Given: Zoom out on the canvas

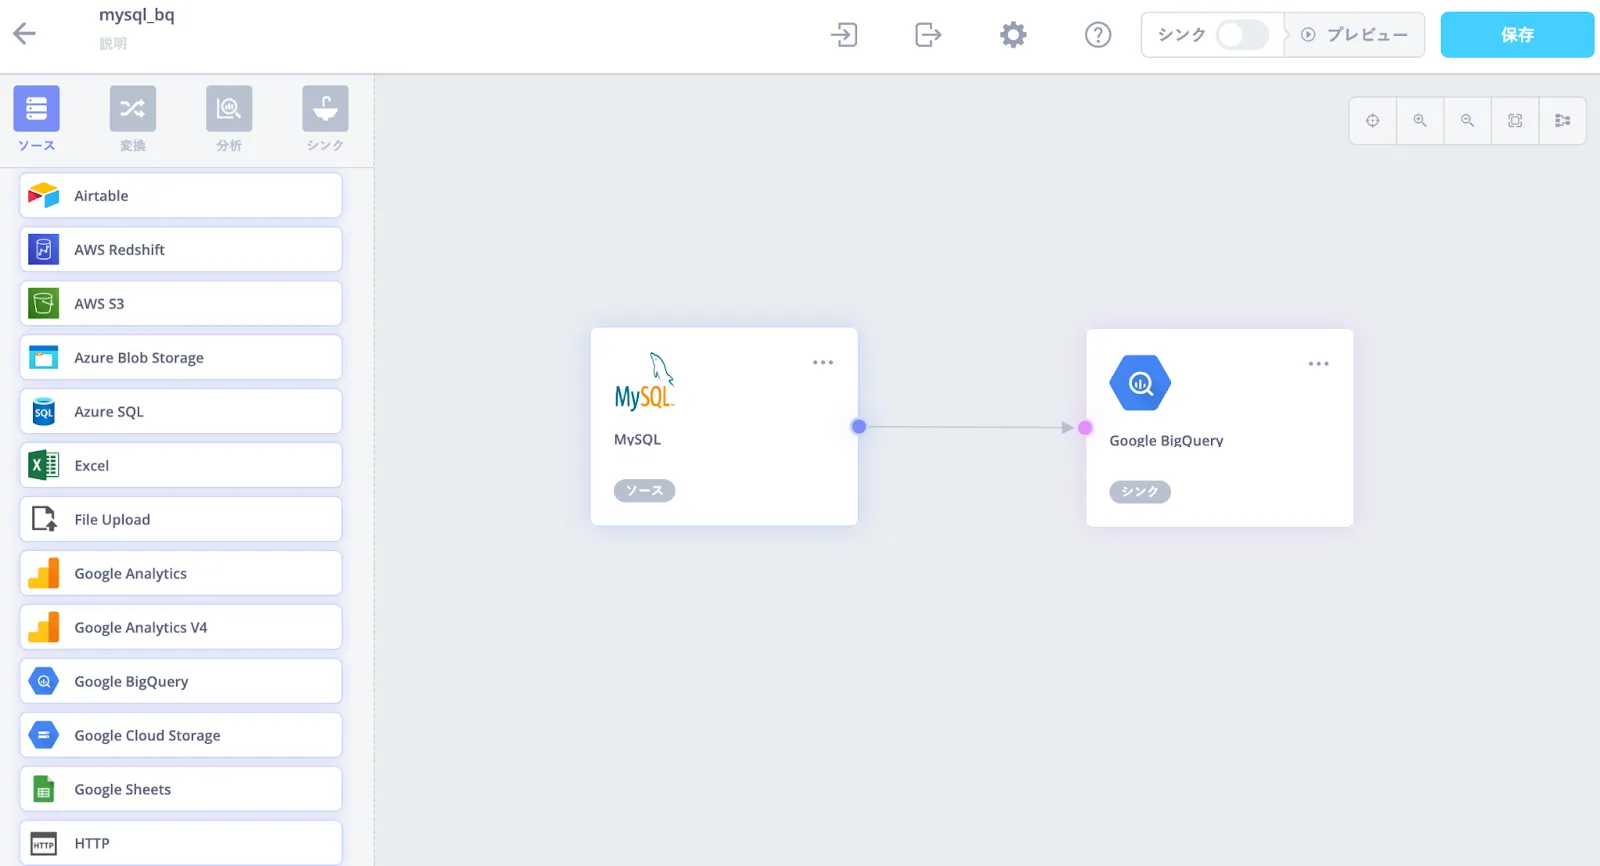Looking at the screenshot, I should point(1467,121).
